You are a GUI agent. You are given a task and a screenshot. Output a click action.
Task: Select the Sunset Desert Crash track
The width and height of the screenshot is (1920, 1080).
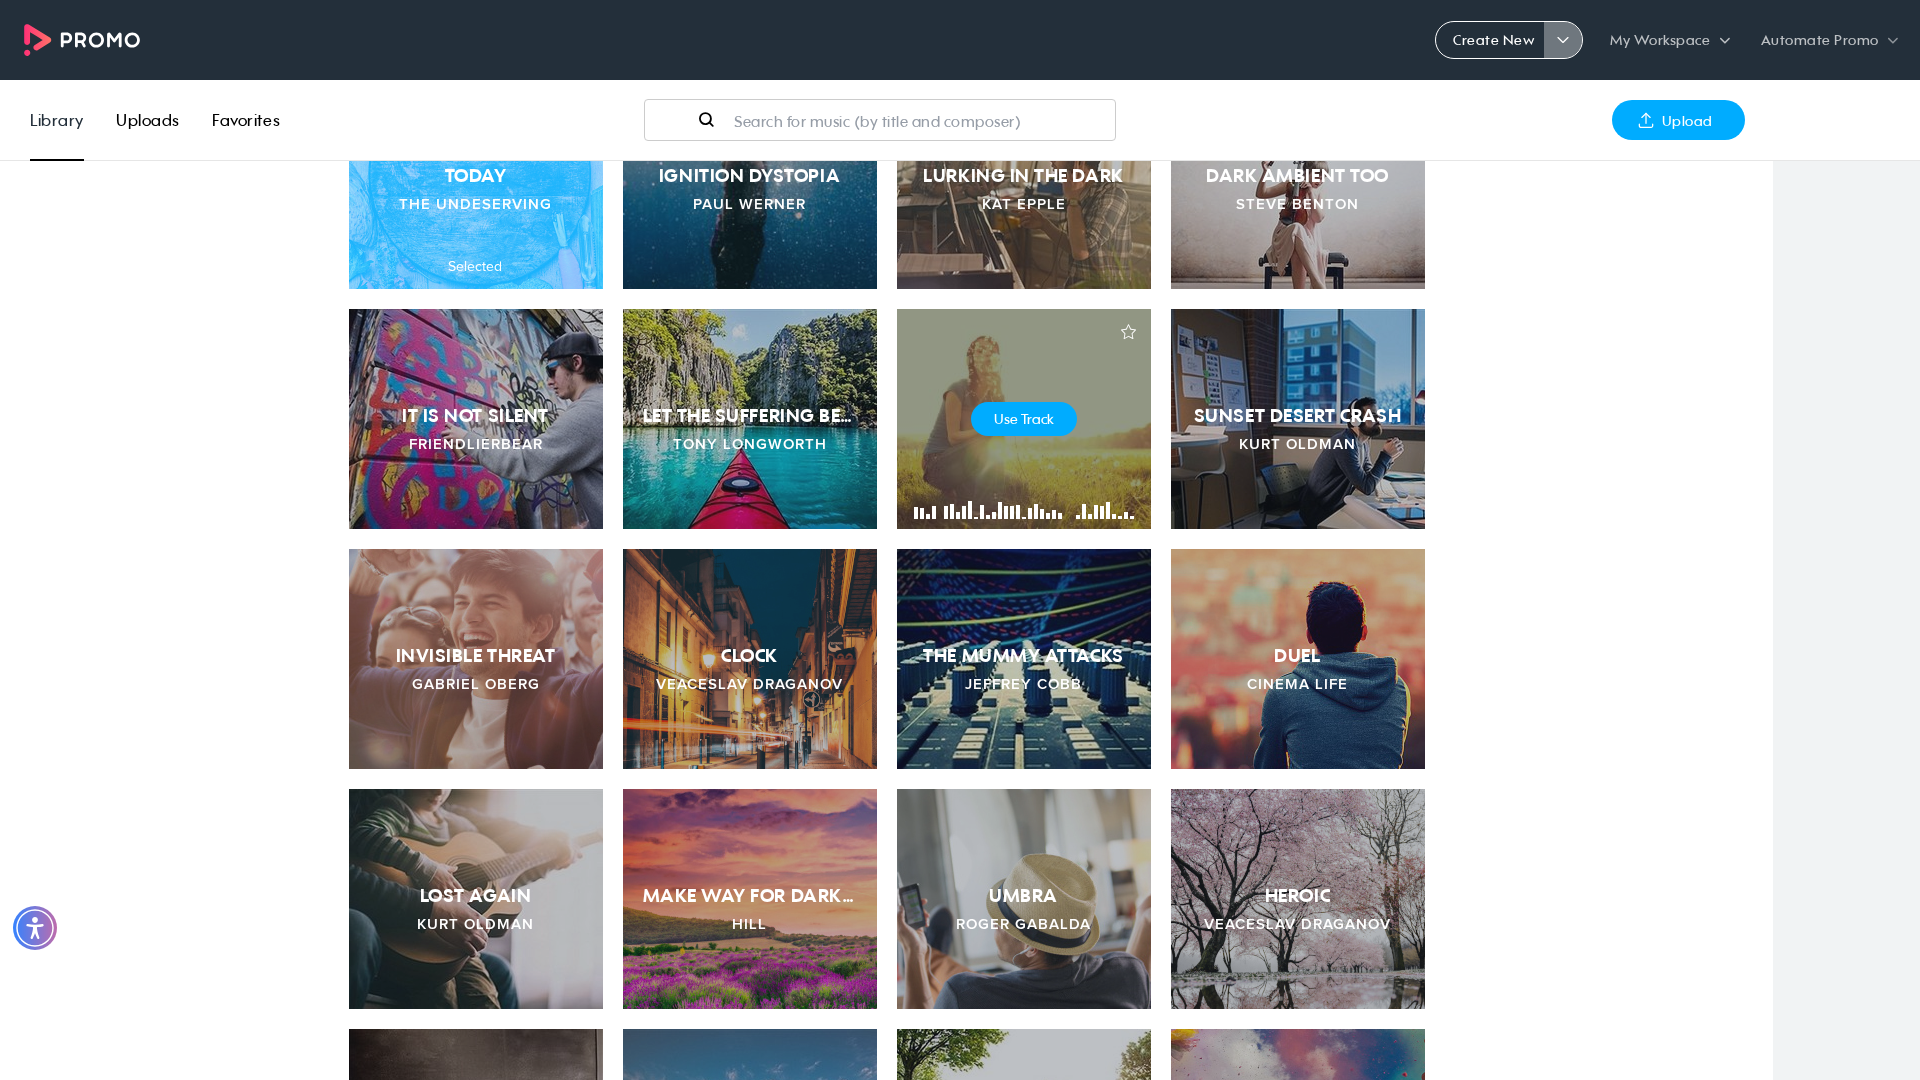point(1298,419)
